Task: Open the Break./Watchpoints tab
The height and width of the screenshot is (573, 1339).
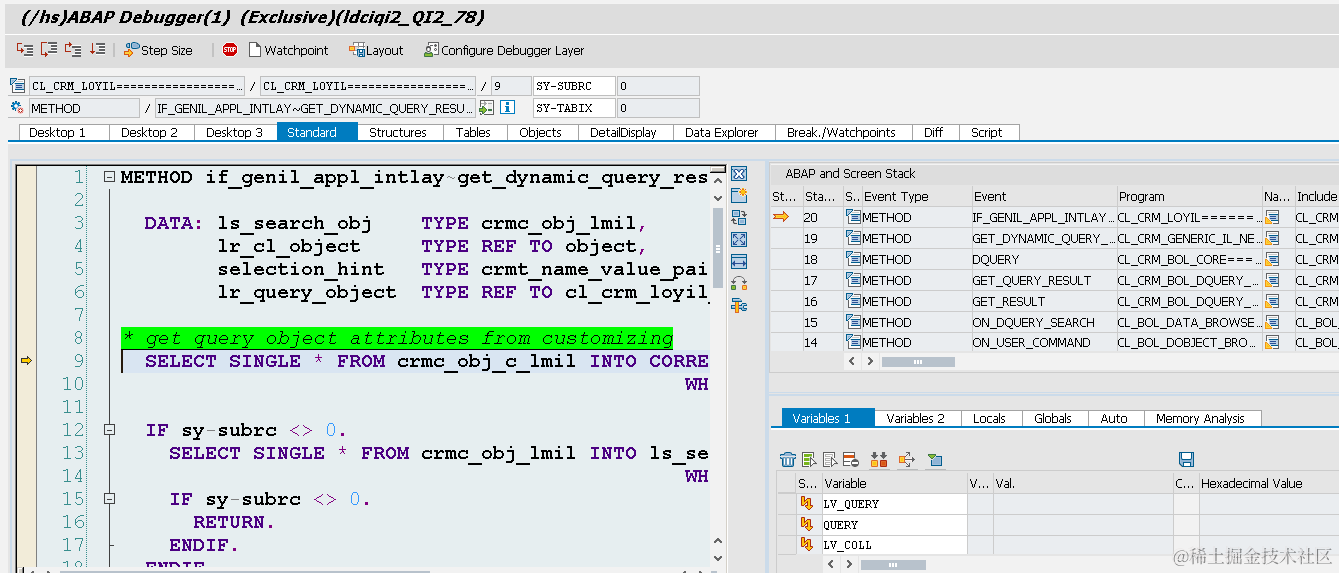Action: point(841,132)
